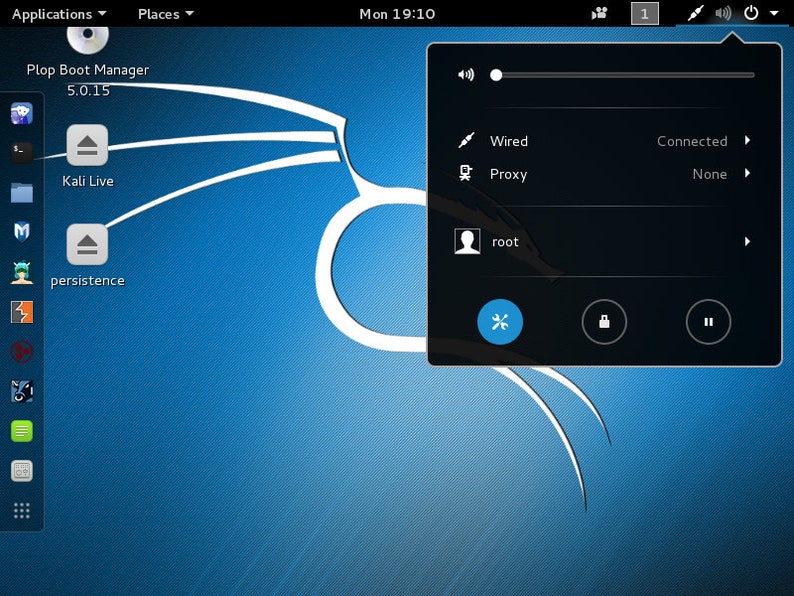The image size is (794, 596).
Task: Click workspace indicator number 1
Action: 645,14
